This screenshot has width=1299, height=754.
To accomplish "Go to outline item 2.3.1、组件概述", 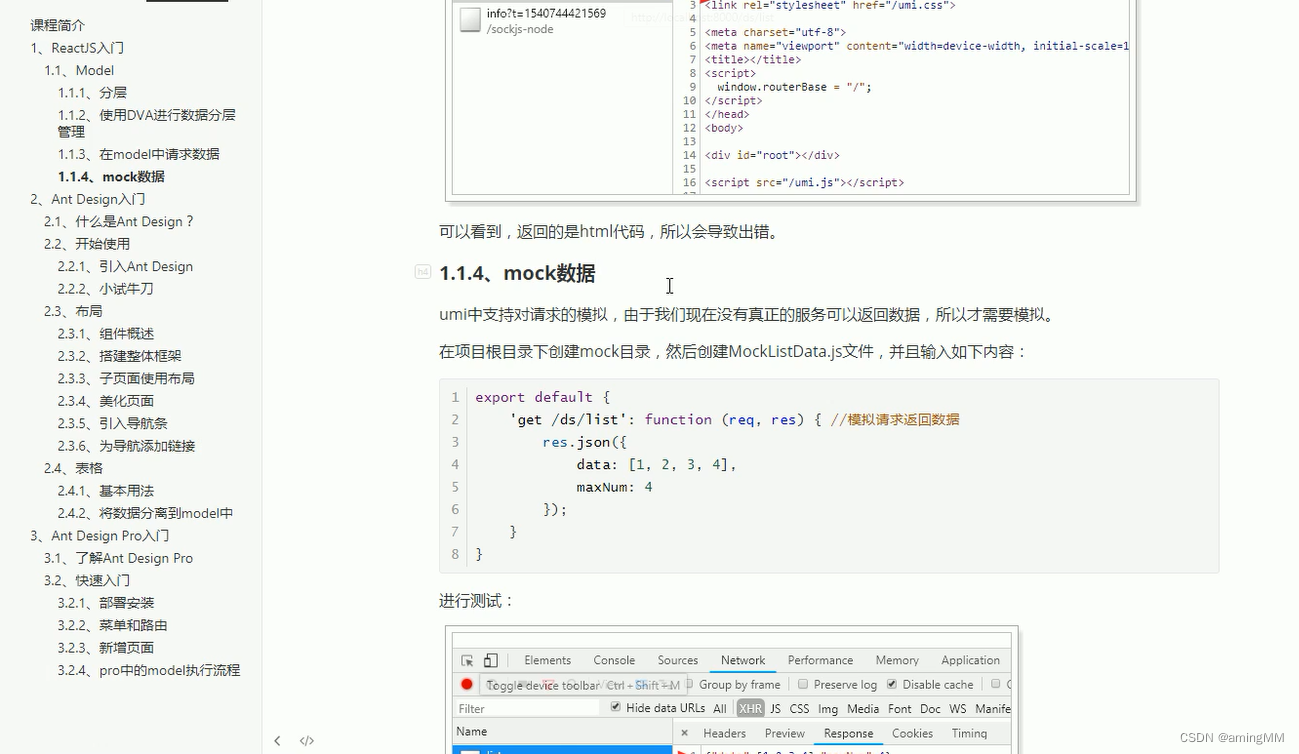I will pyautogui.click(x=105, y=333).
